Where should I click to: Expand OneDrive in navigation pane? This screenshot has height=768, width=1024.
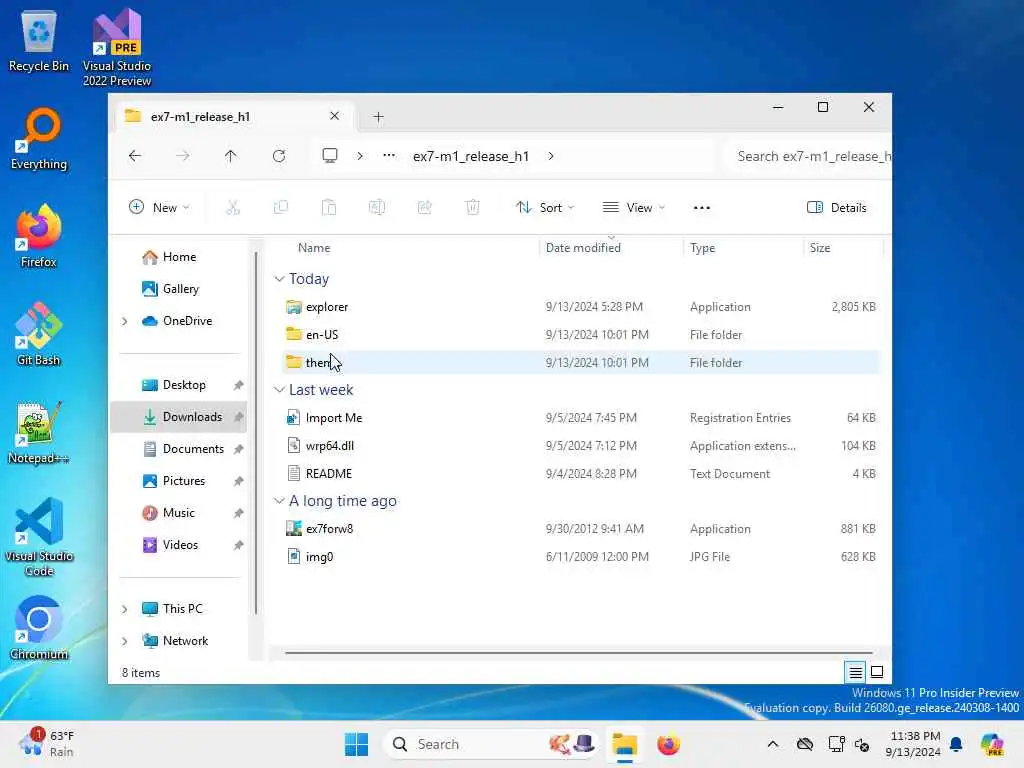[124, 321]
